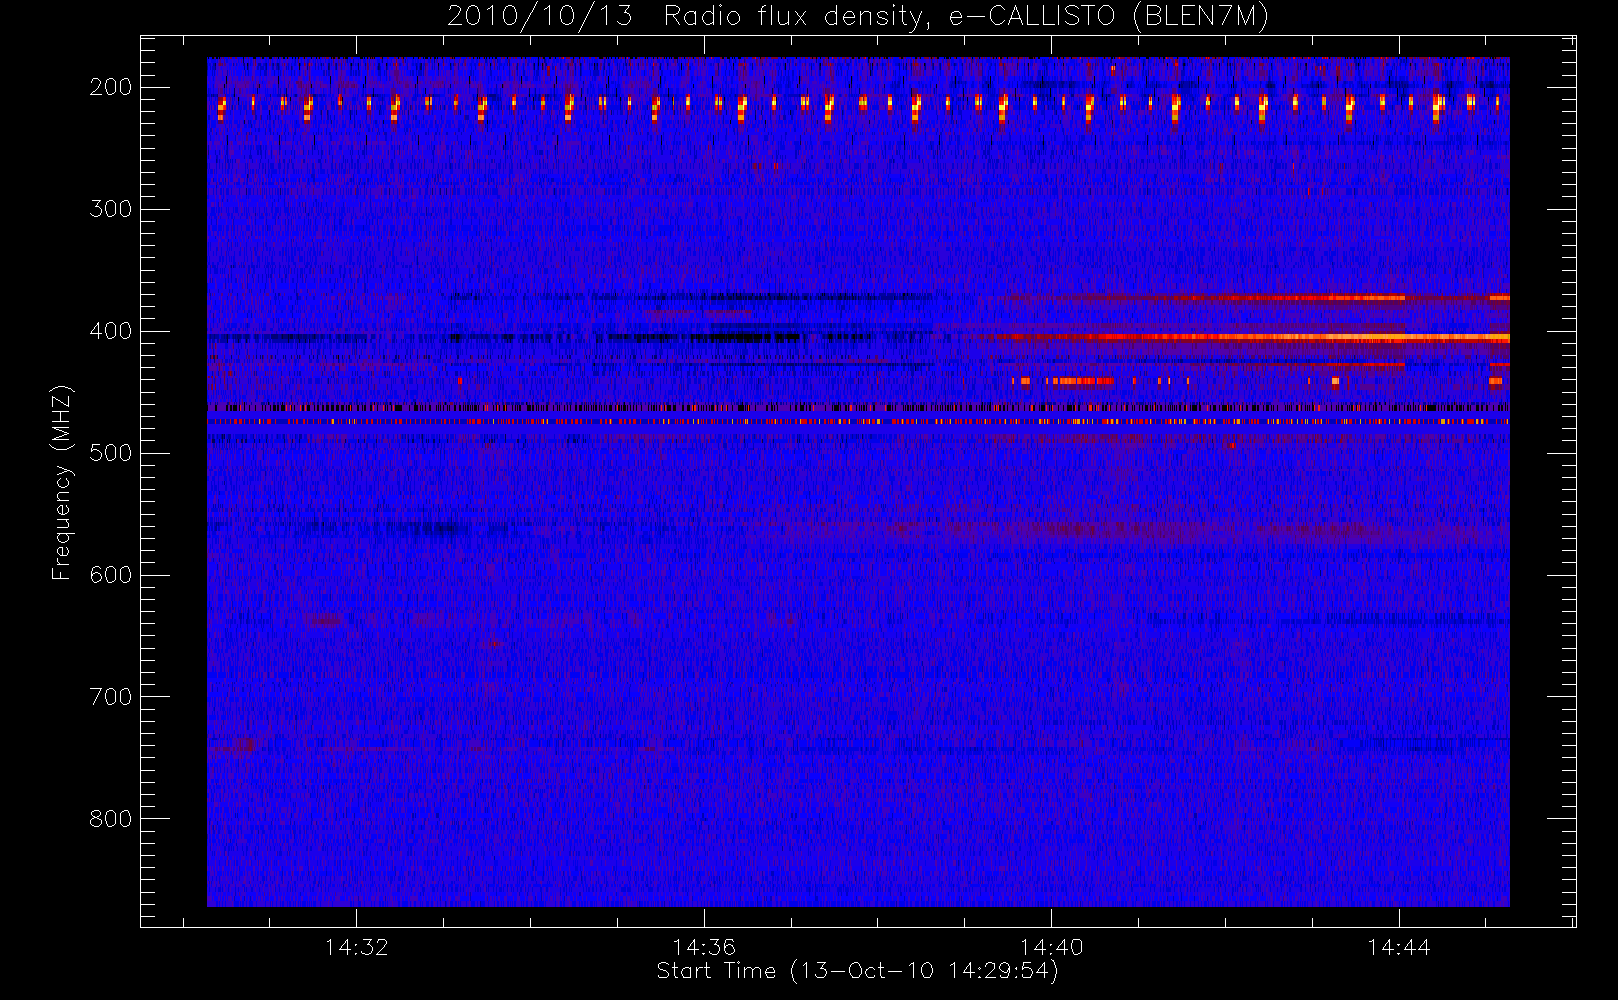Click the '14:40' time axis label

(1051, 947)
